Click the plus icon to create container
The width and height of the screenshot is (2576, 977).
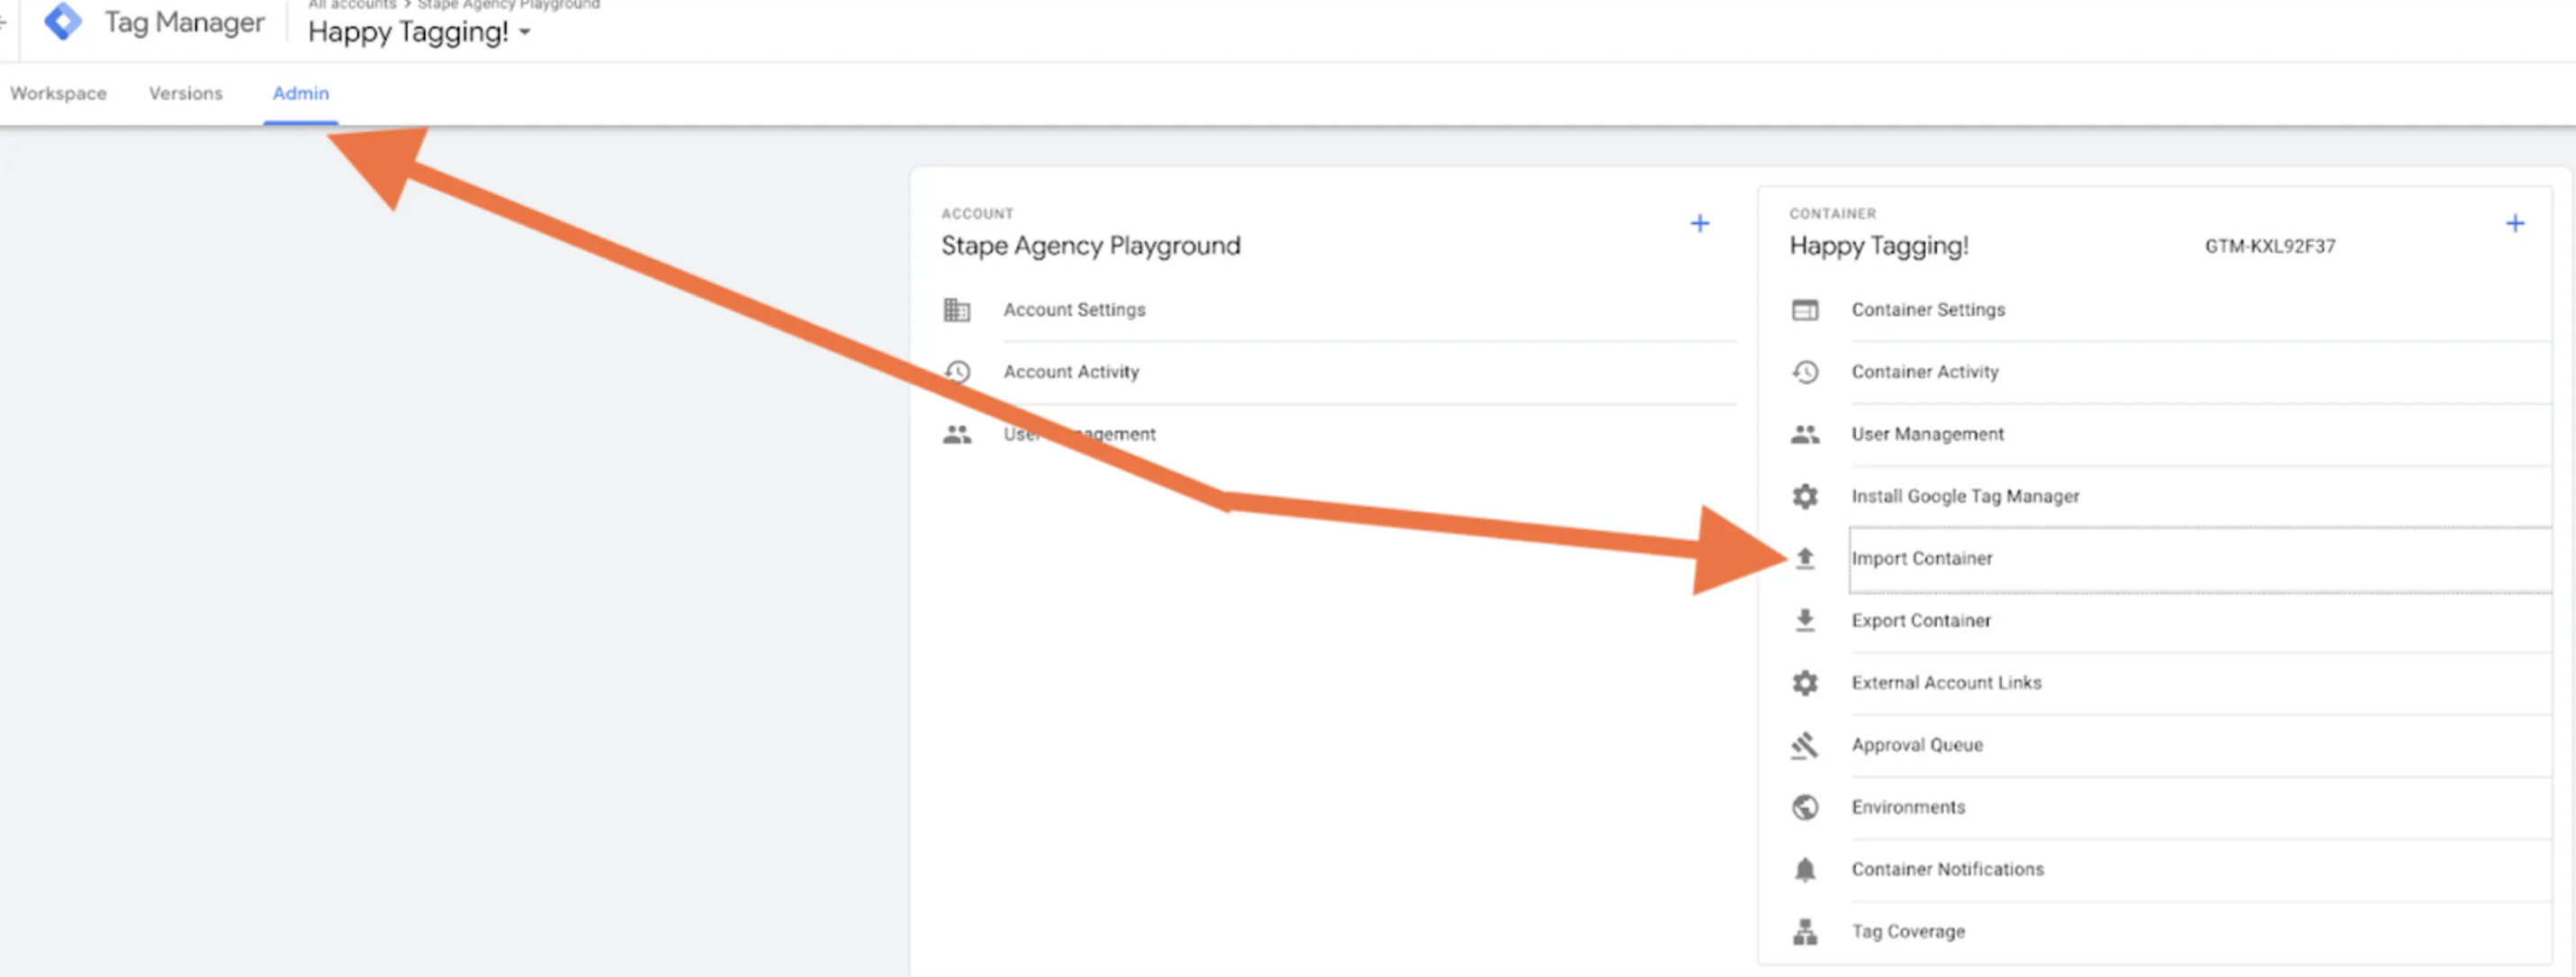coord(2515,223)
